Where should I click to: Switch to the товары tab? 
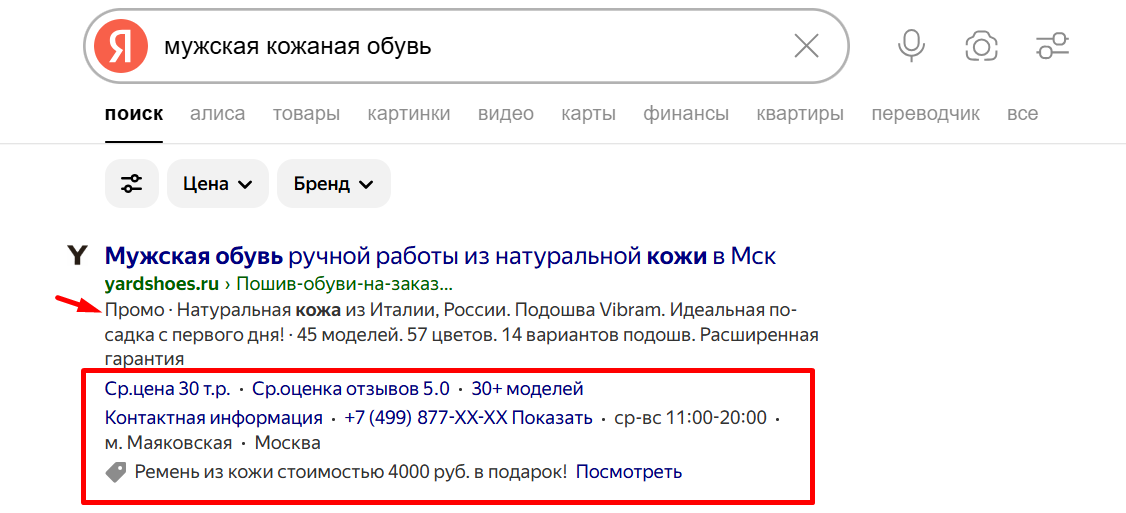(306, 113)
